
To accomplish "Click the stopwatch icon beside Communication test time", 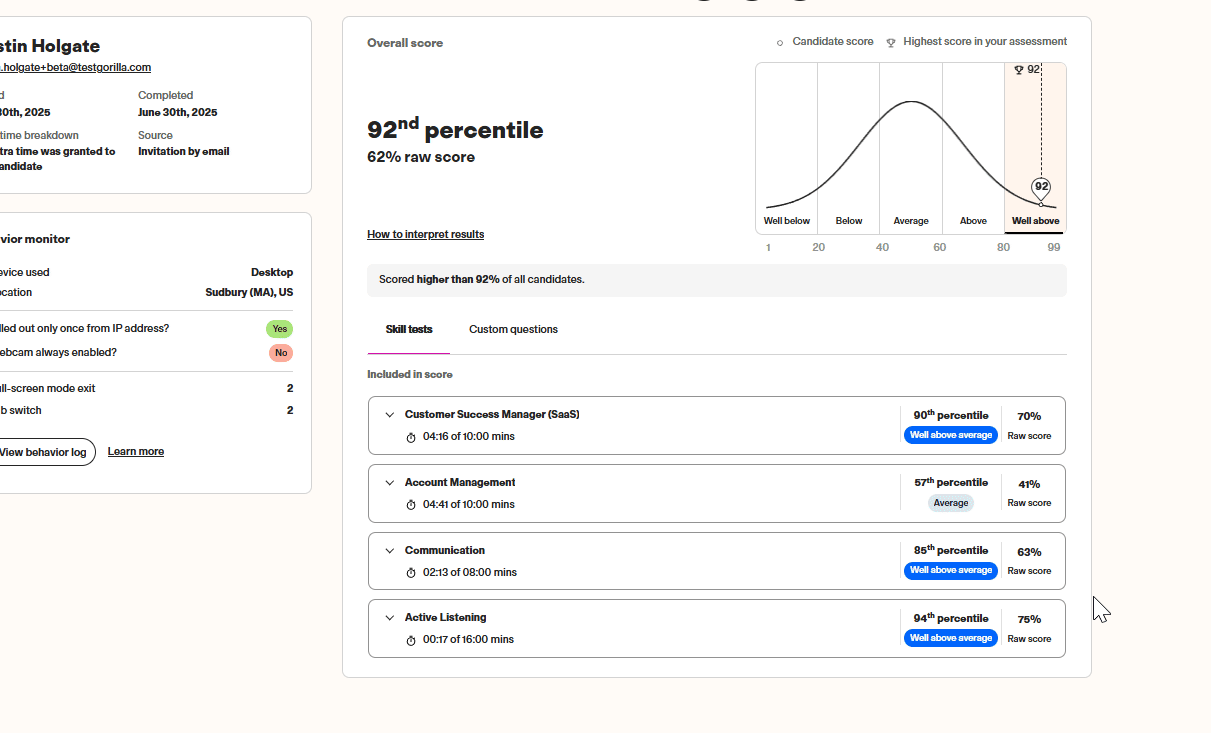I will tap(410, 572).
